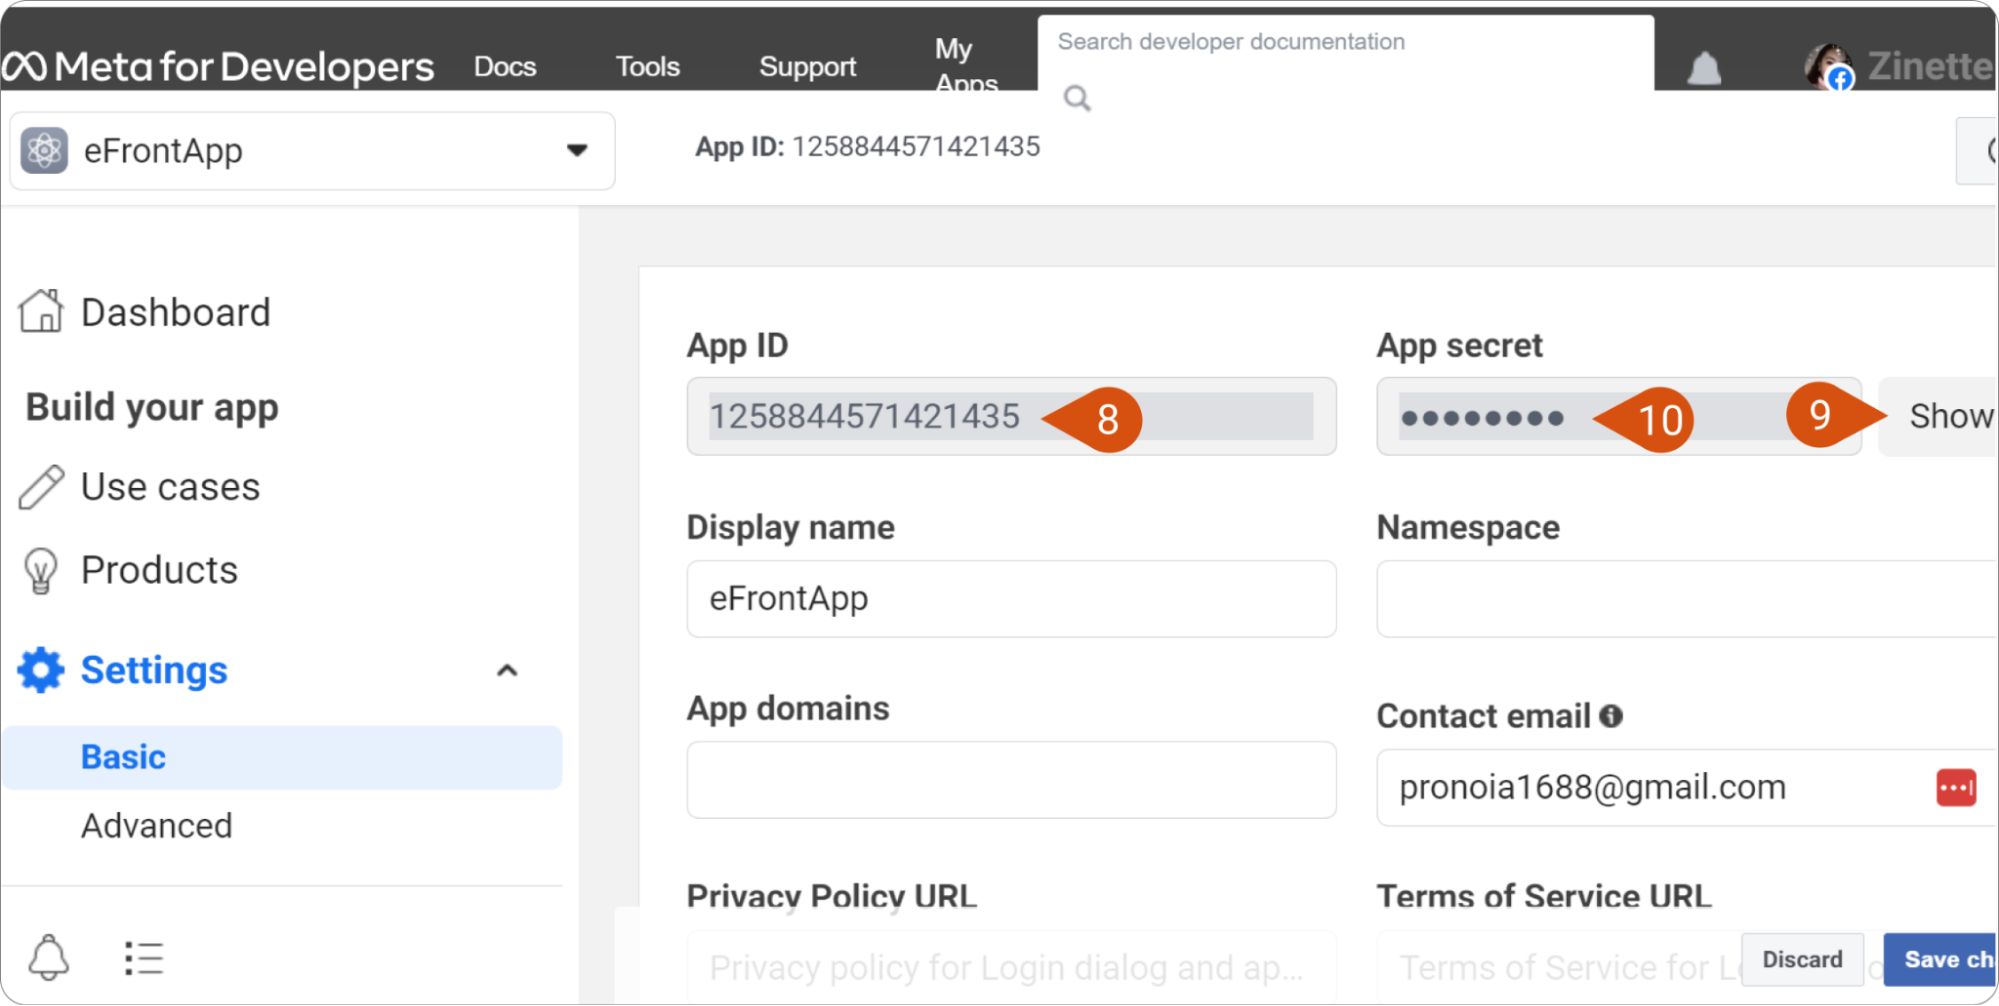The height and width of the screenshot is (1006, 1999).
Task: Click the eFrontApp atom icon
Action: [44, 151]
